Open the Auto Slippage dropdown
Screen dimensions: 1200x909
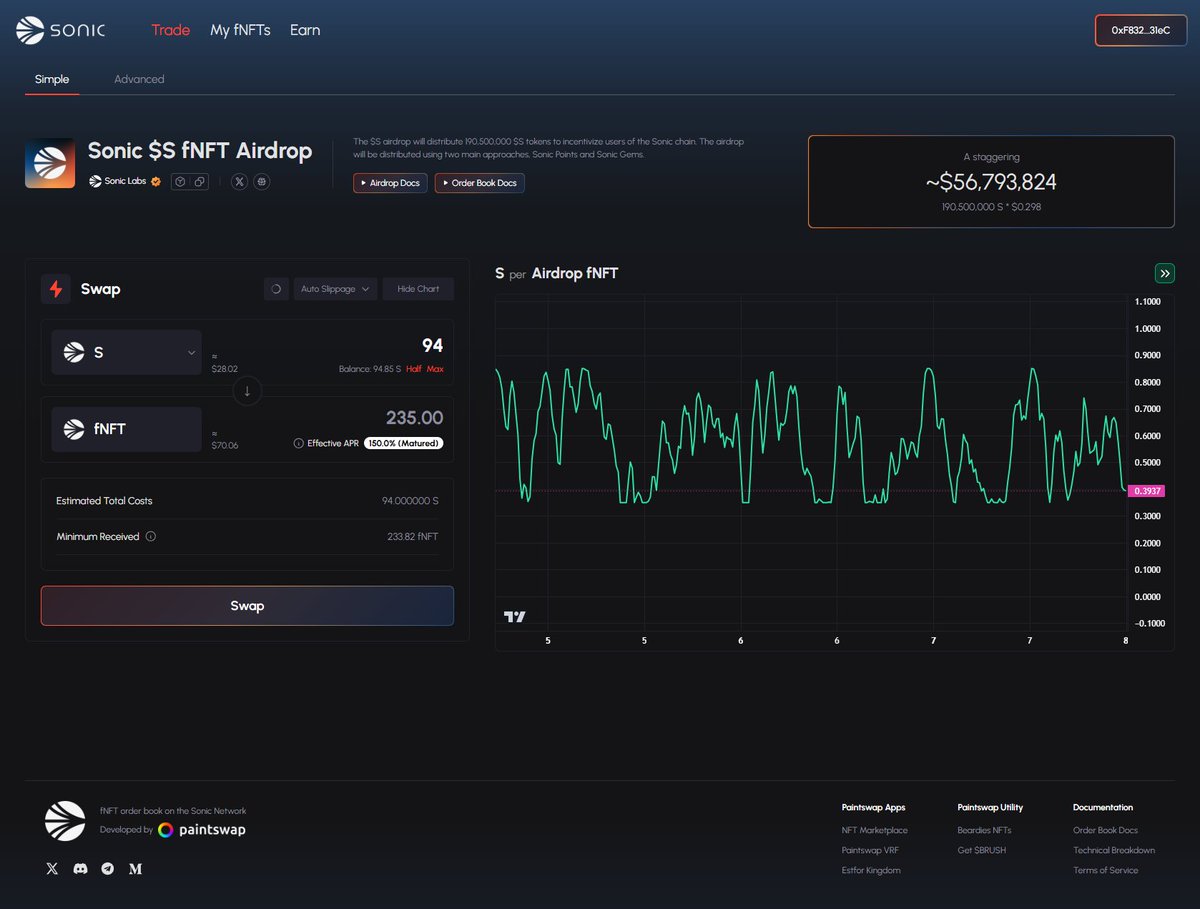click(x=335, y=289)
